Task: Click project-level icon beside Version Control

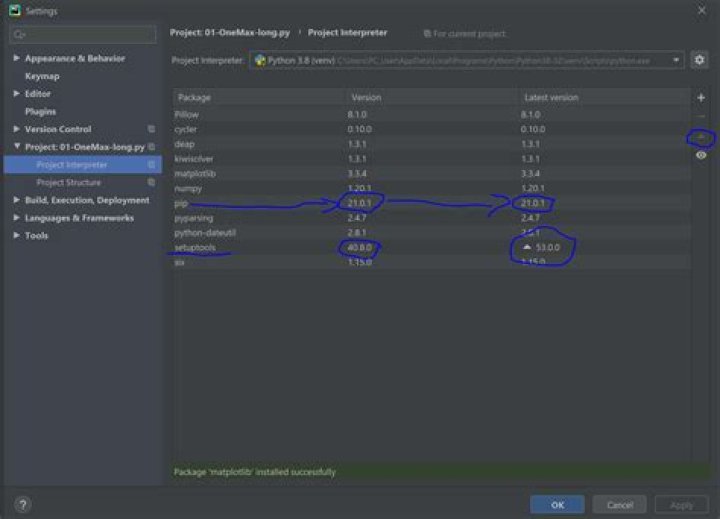Action: (151, 129)
